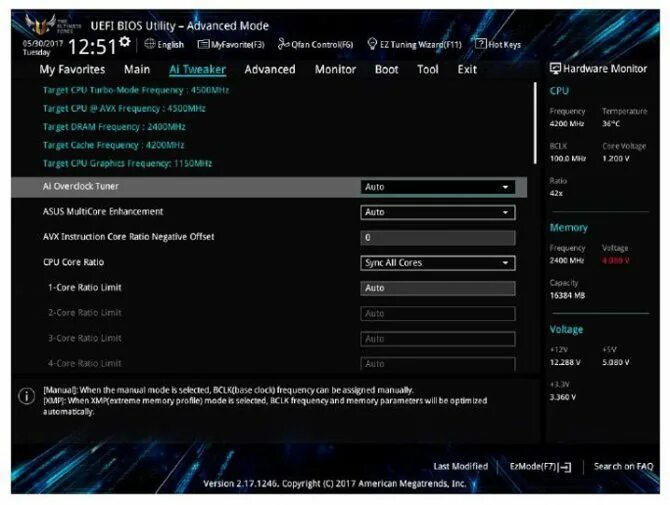Click the 16384 MB capacity value
This screenshot has width=670, height=505.
[x=567, y=295]
